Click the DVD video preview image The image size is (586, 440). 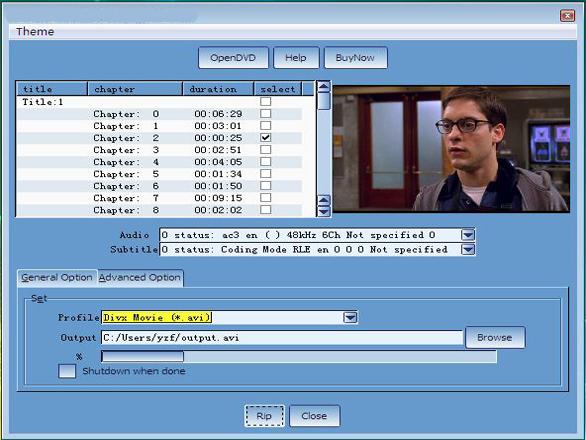[451, 149]
